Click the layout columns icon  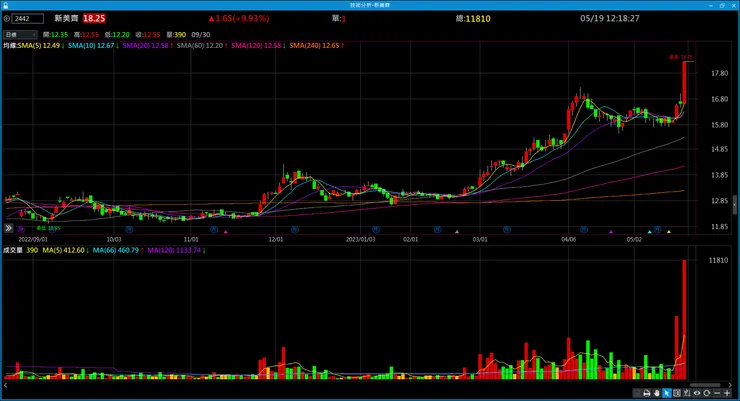point(677,393)
